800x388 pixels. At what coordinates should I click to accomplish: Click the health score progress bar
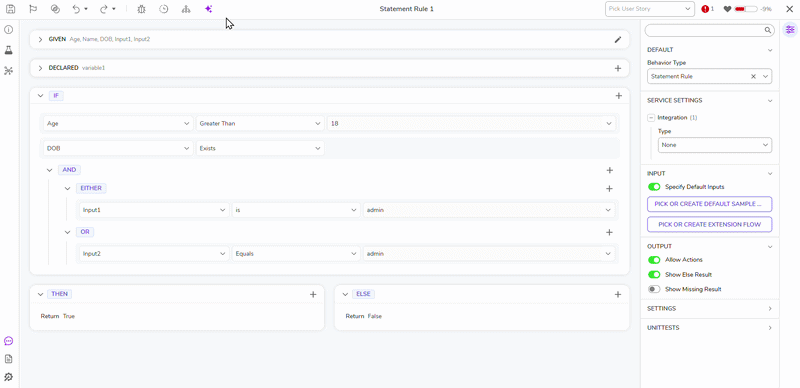point(746,9)
